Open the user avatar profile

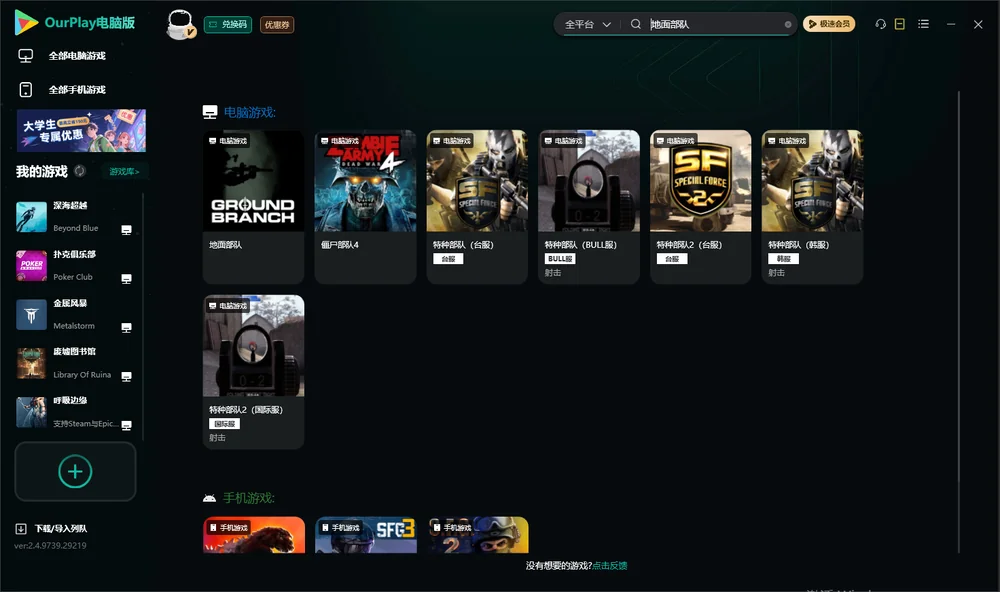(x=180, y=24)
